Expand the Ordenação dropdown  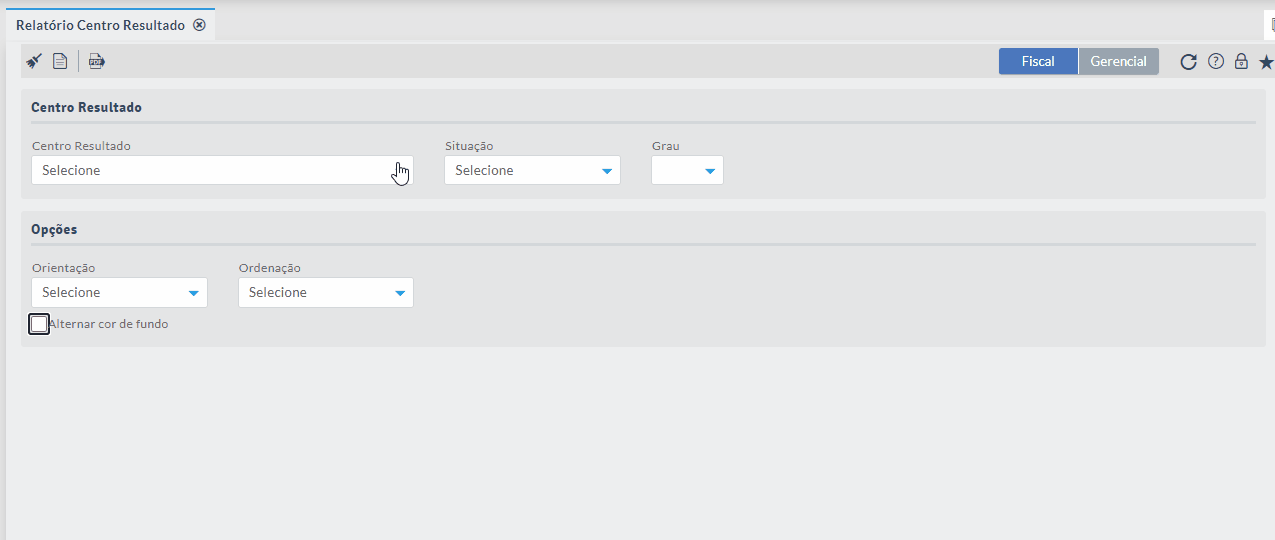[x=325, y=293]
